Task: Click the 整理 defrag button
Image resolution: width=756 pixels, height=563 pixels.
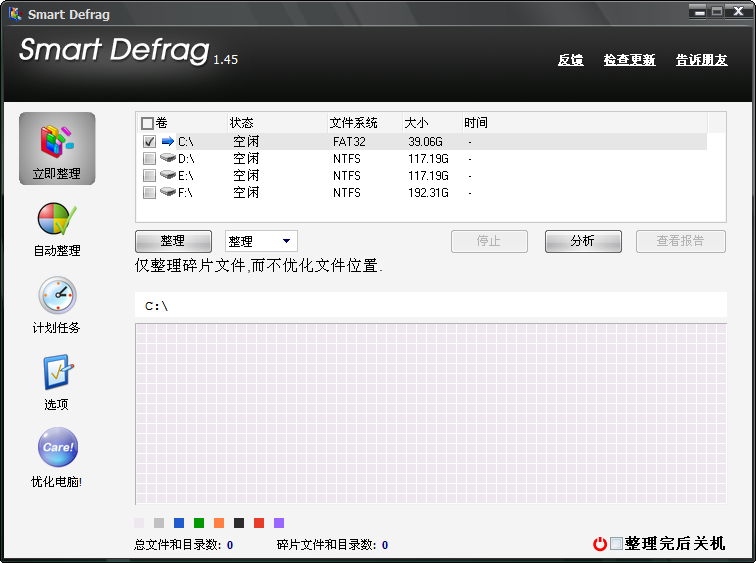Action: click(x=173, y=241)
